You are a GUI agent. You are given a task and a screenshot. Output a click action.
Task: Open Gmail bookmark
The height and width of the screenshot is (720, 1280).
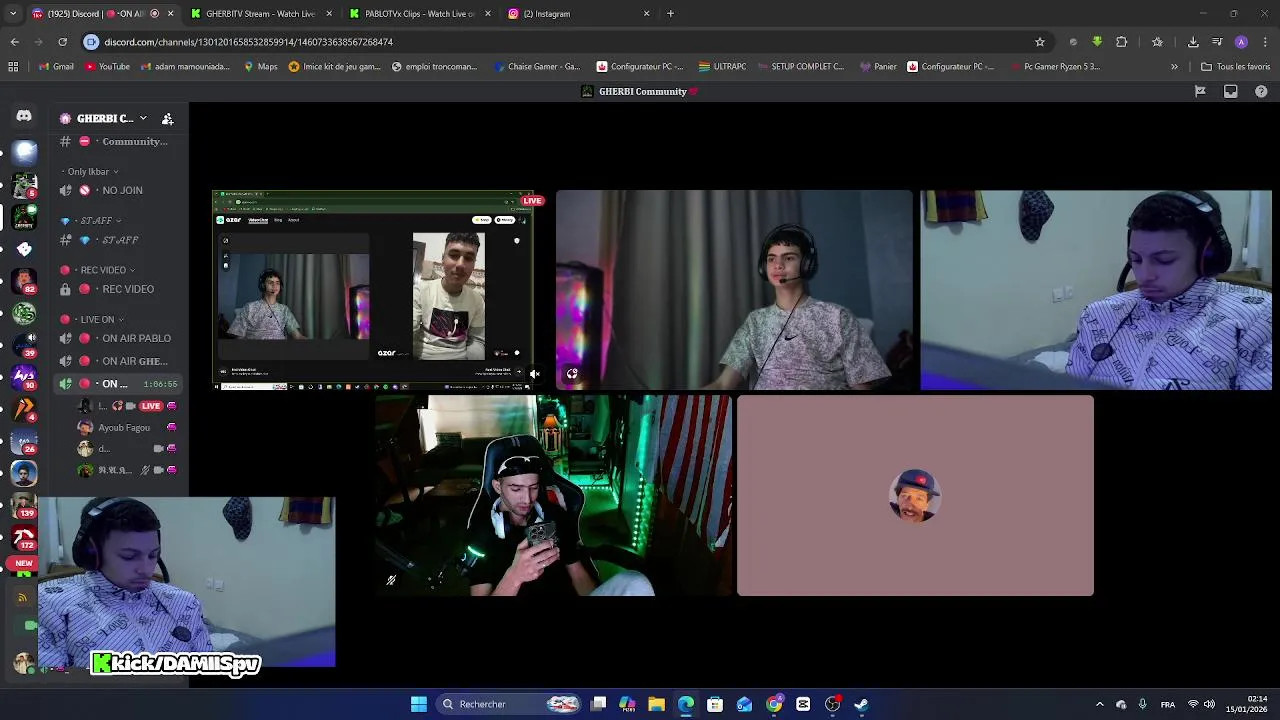pyautogui.click(x=56, y=67)
